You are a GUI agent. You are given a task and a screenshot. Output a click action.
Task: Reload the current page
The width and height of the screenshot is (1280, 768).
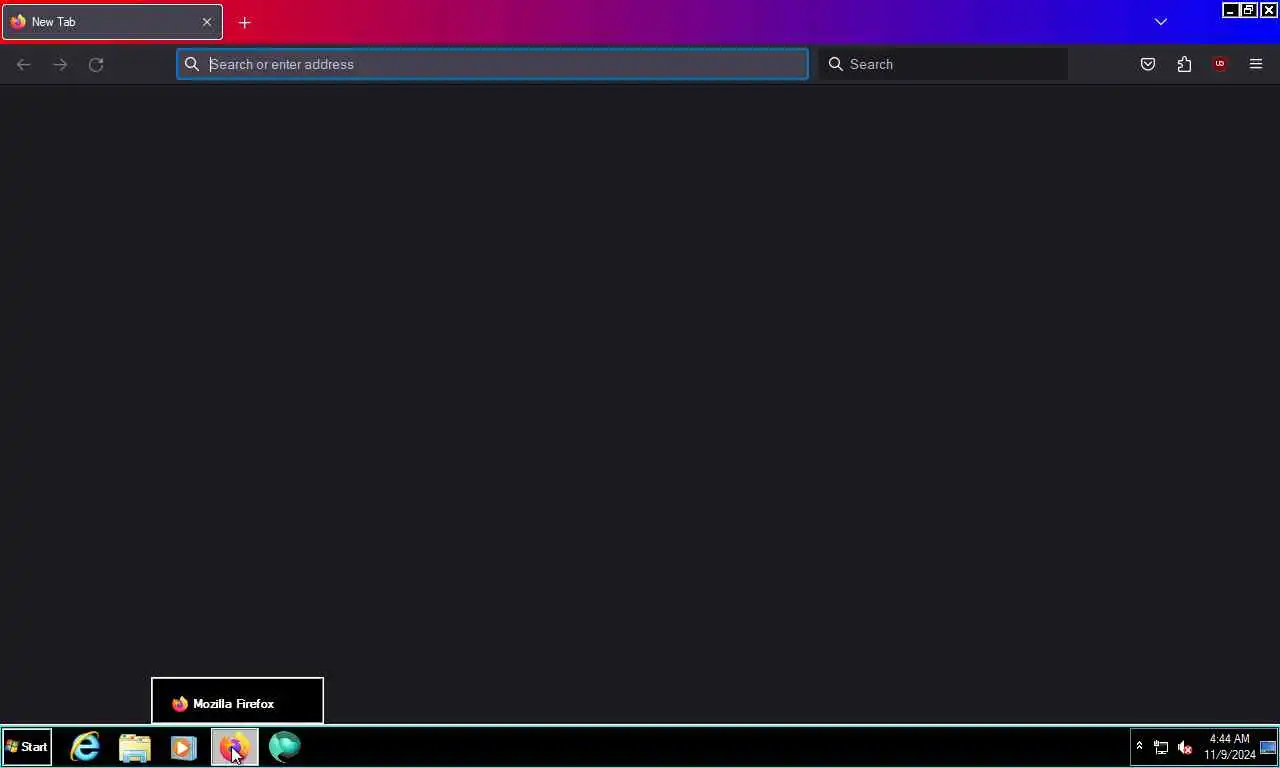[96, 64]
